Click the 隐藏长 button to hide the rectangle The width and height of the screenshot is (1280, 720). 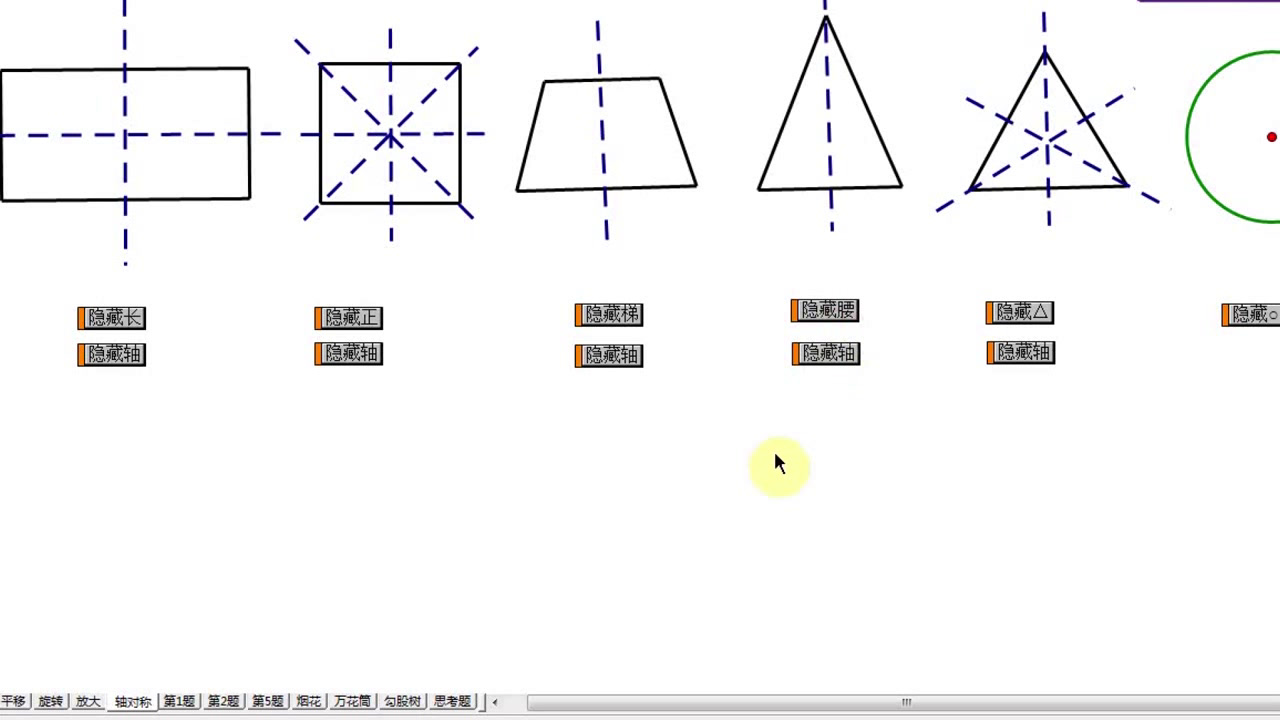(x=112, y=318)
